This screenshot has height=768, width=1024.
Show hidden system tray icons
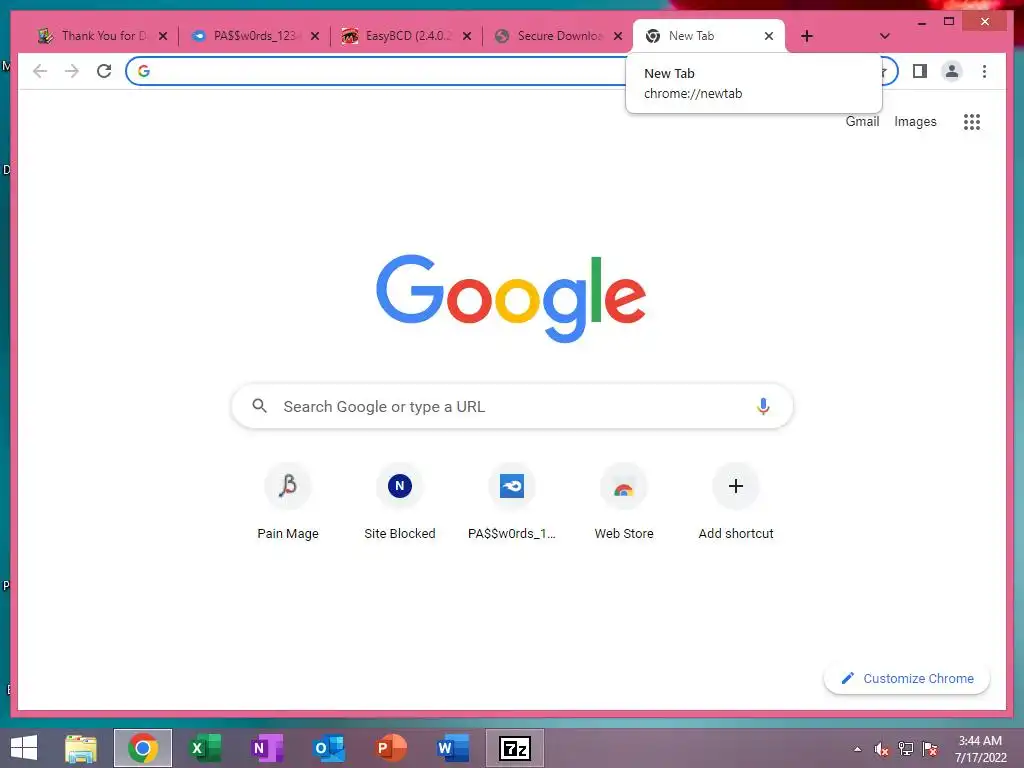point(857,749)
